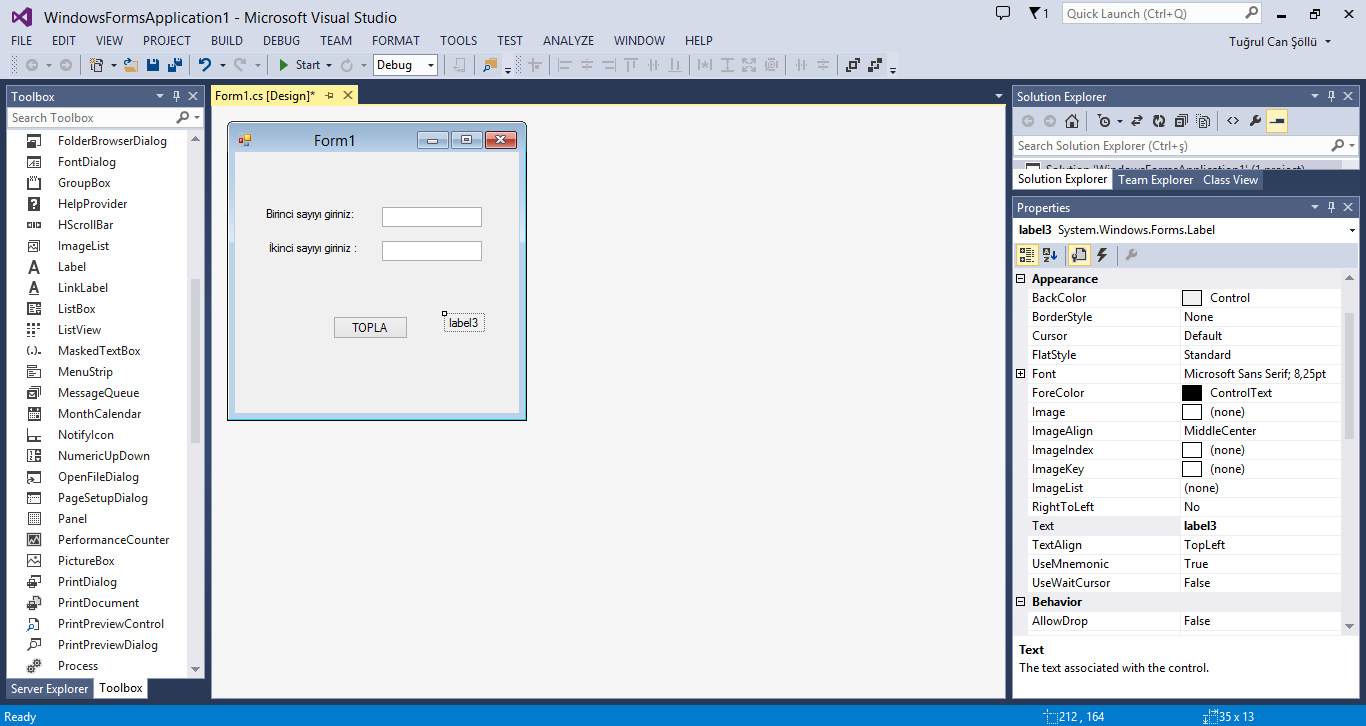
Task: Open the label3 object selector dropdown
Action: pyautogui.click(x=1352, y=230)
